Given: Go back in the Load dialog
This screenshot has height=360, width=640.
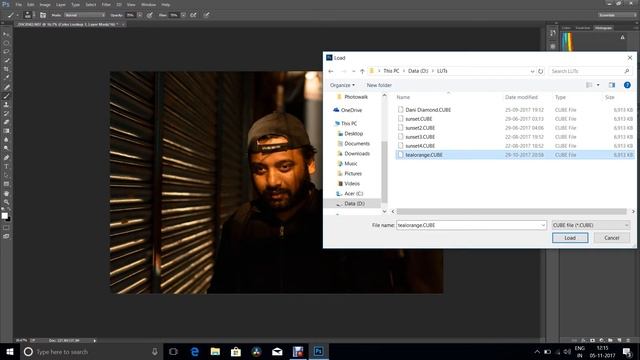Looking at the screenshot, I should (x=331, y=71).
